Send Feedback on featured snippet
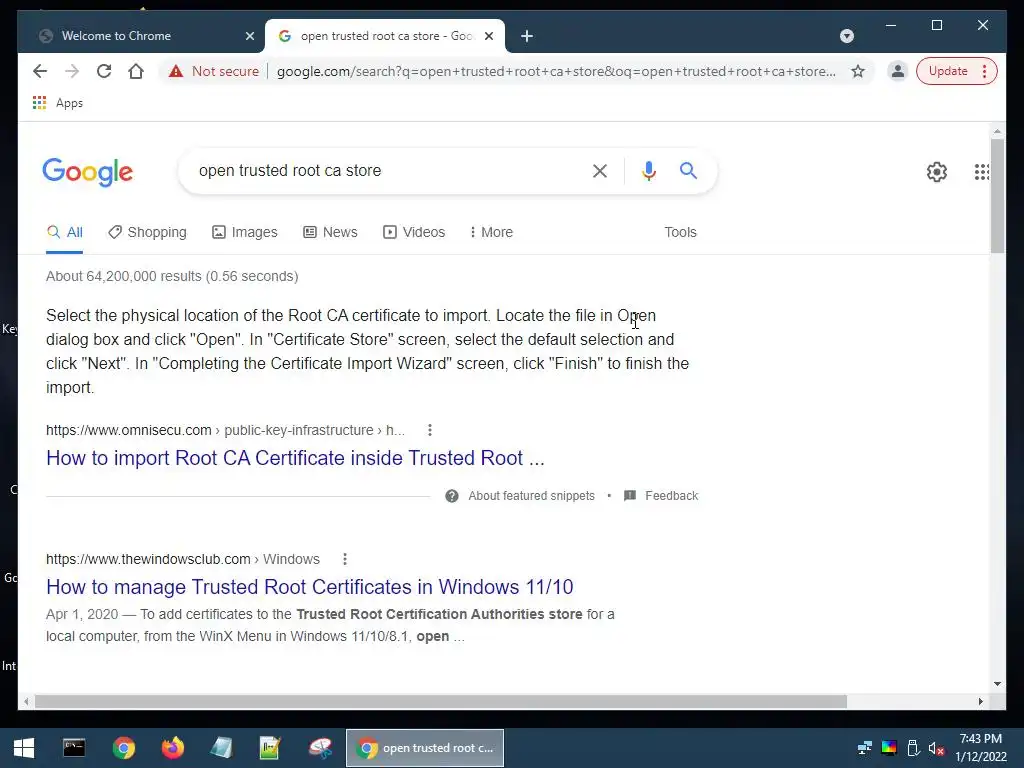 [x=661, y=496]
